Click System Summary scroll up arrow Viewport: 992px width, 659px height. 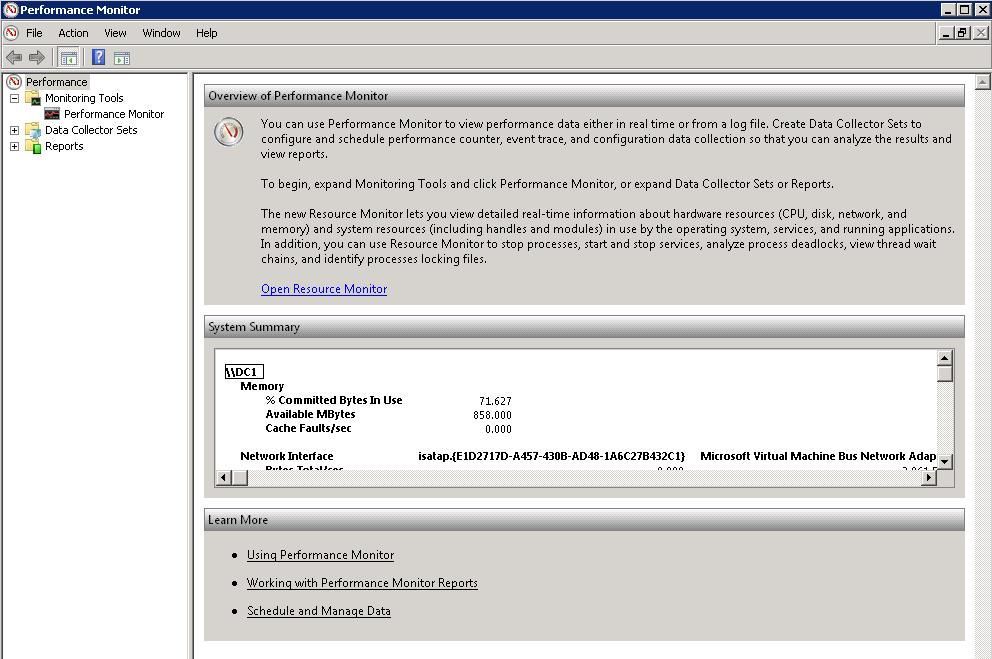(945, 359)
